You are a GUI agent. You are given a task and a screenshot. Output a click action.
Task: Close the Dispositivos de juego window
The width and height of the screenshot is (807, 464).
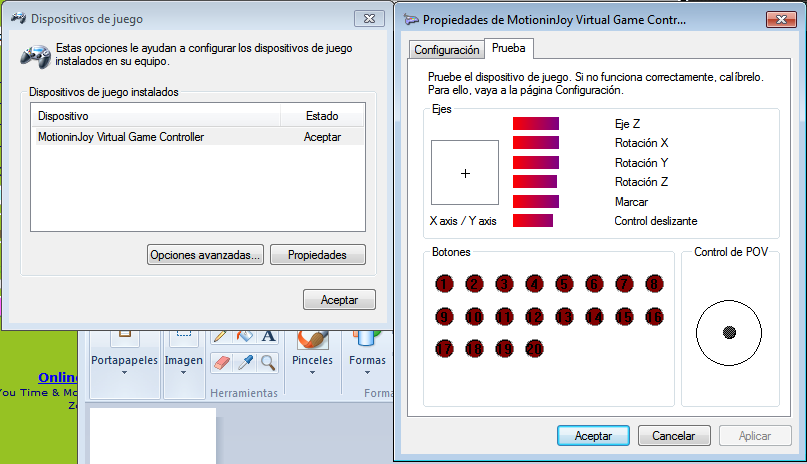(x=369, y=19)
